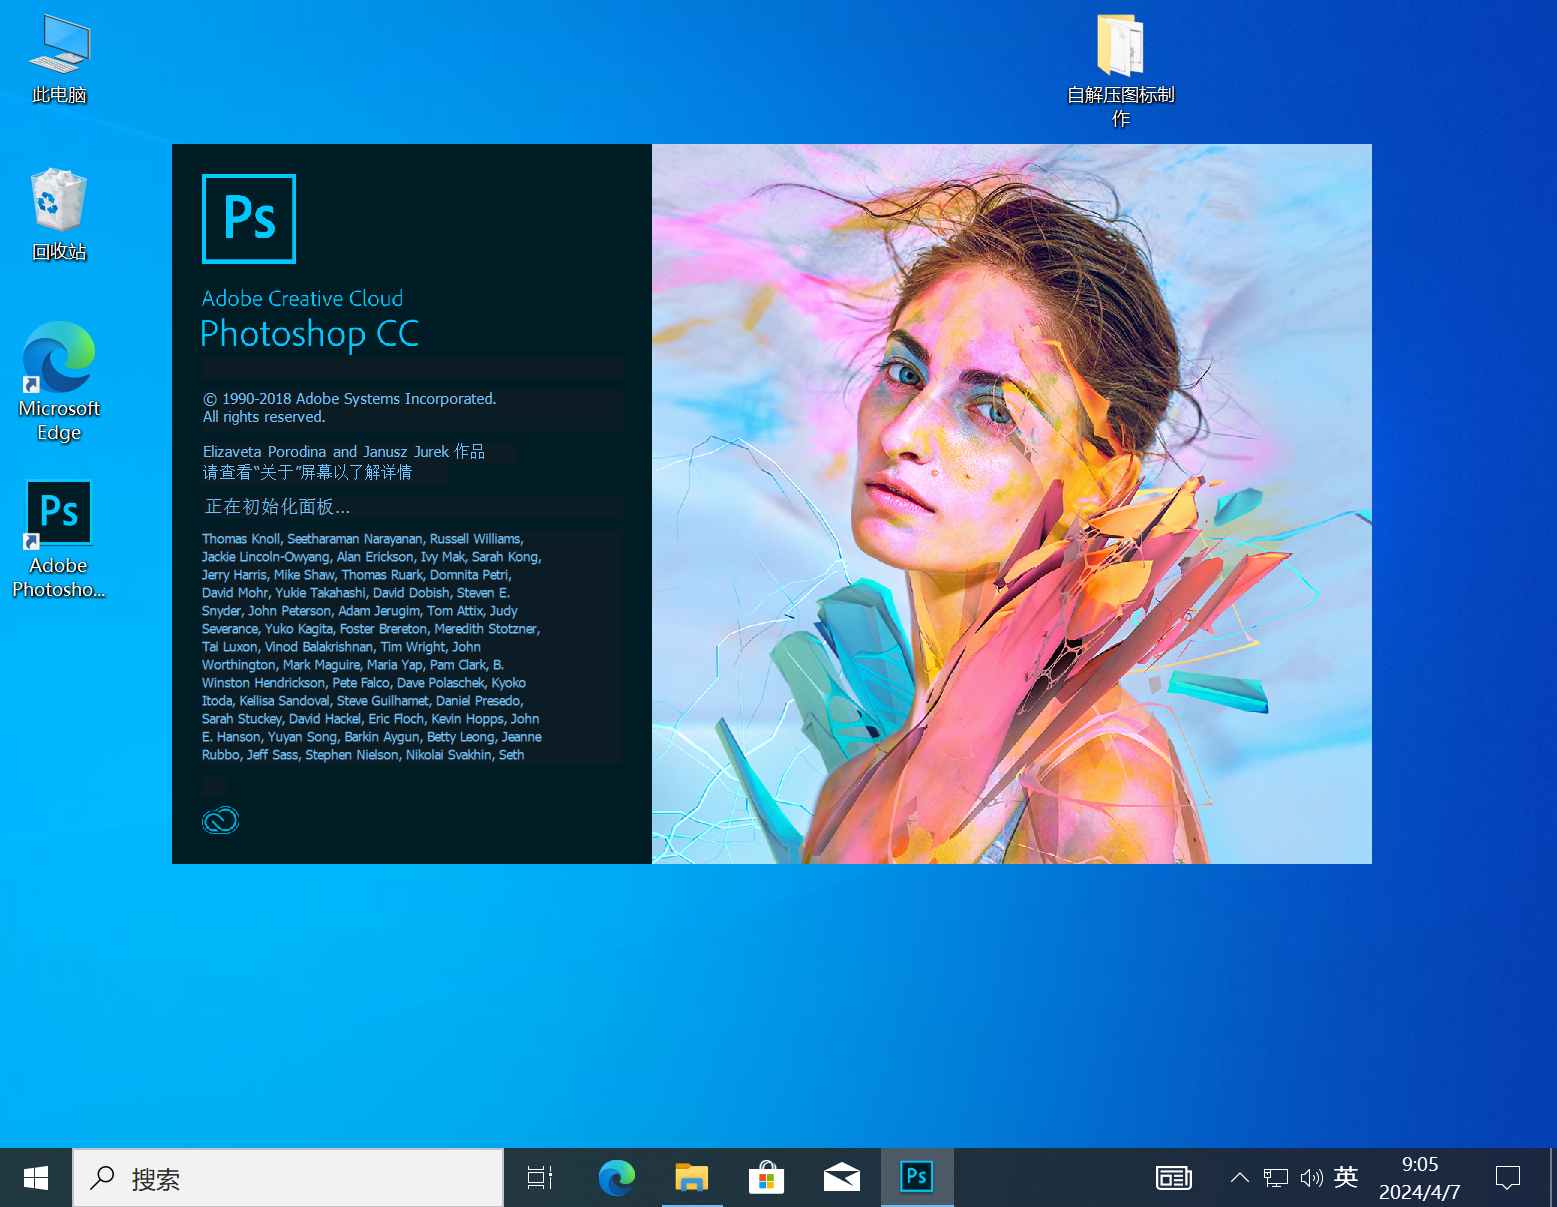Click the Photoshop taskbar button
Viewport: 1557px width, 1207px height.
point(917,1178)
